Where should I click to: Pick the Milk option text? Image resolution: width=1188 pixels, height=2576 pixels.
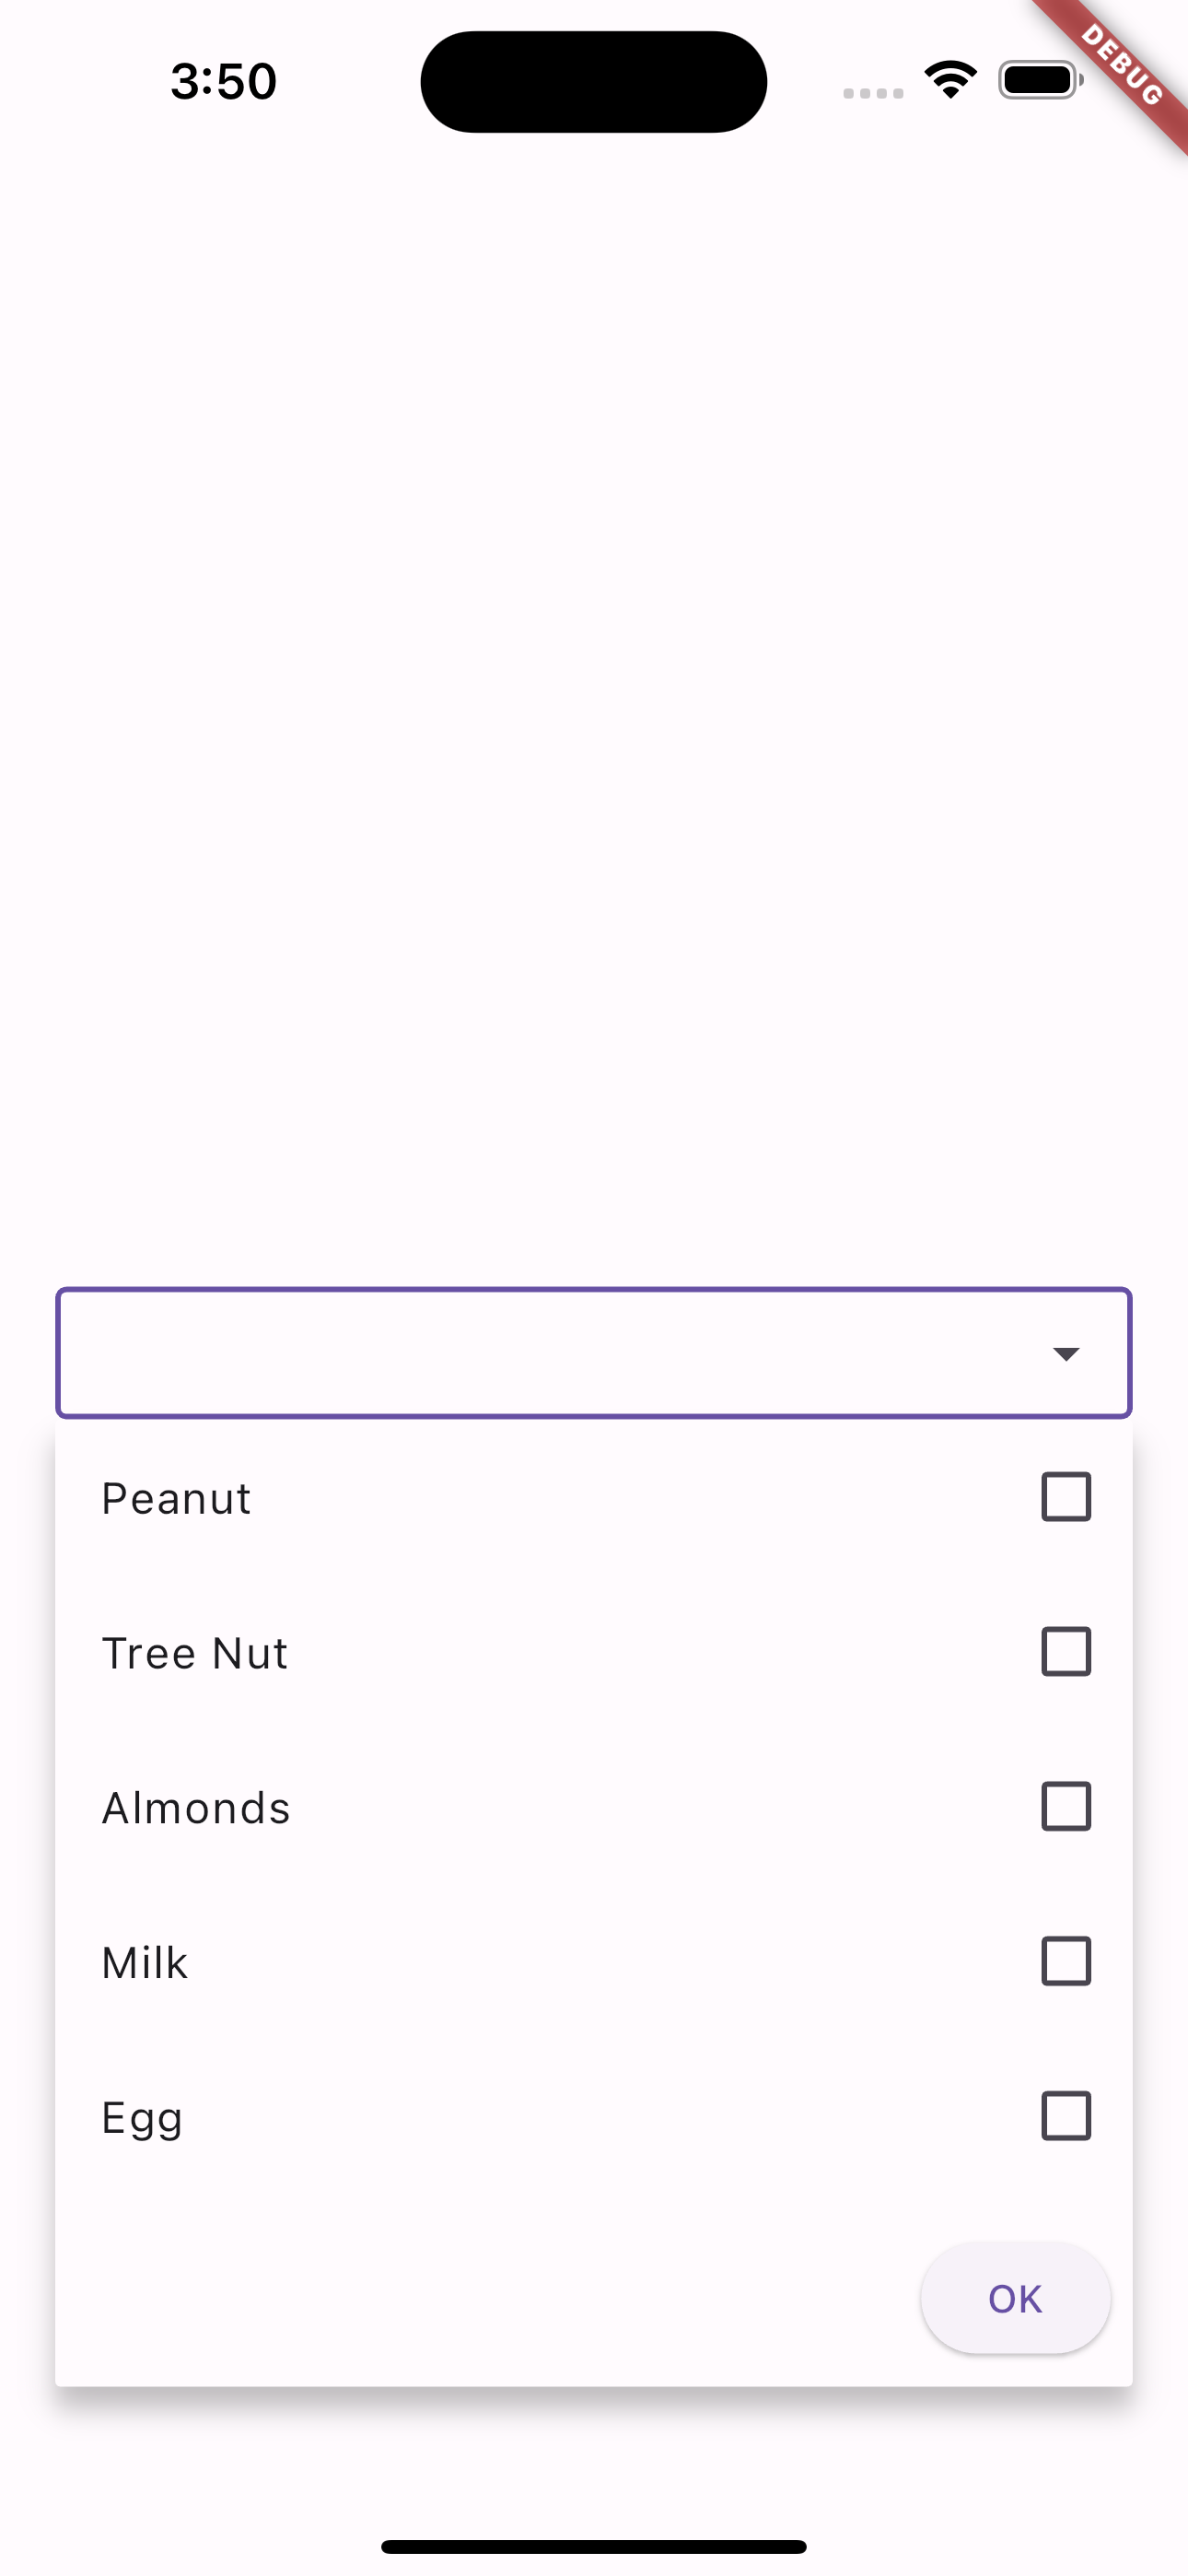145,1962
